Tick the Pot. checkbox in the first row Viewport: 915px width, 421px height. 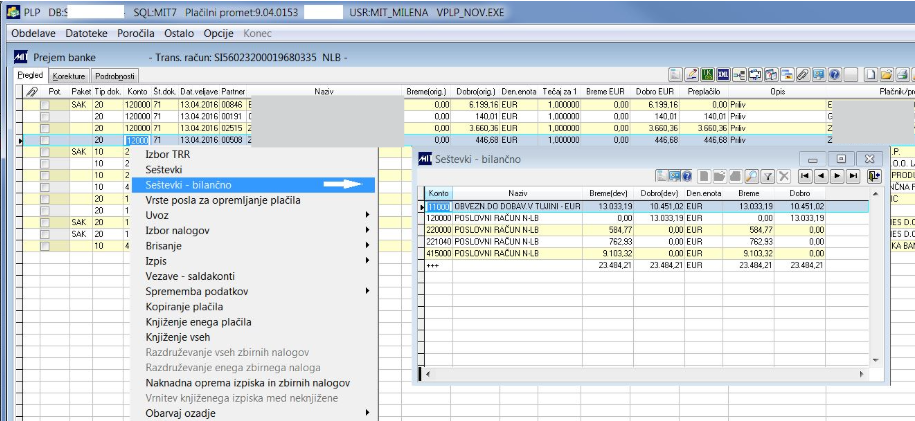click(x=44, y=103)
